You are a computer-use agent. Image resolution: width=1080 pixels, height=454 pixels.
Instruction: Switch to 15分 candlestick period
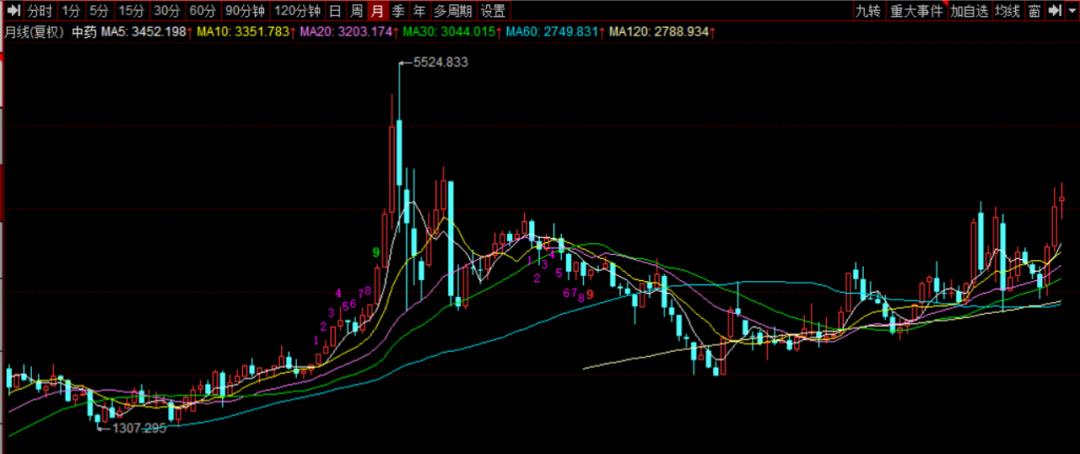pyautogui.click(x=130, y=11)
